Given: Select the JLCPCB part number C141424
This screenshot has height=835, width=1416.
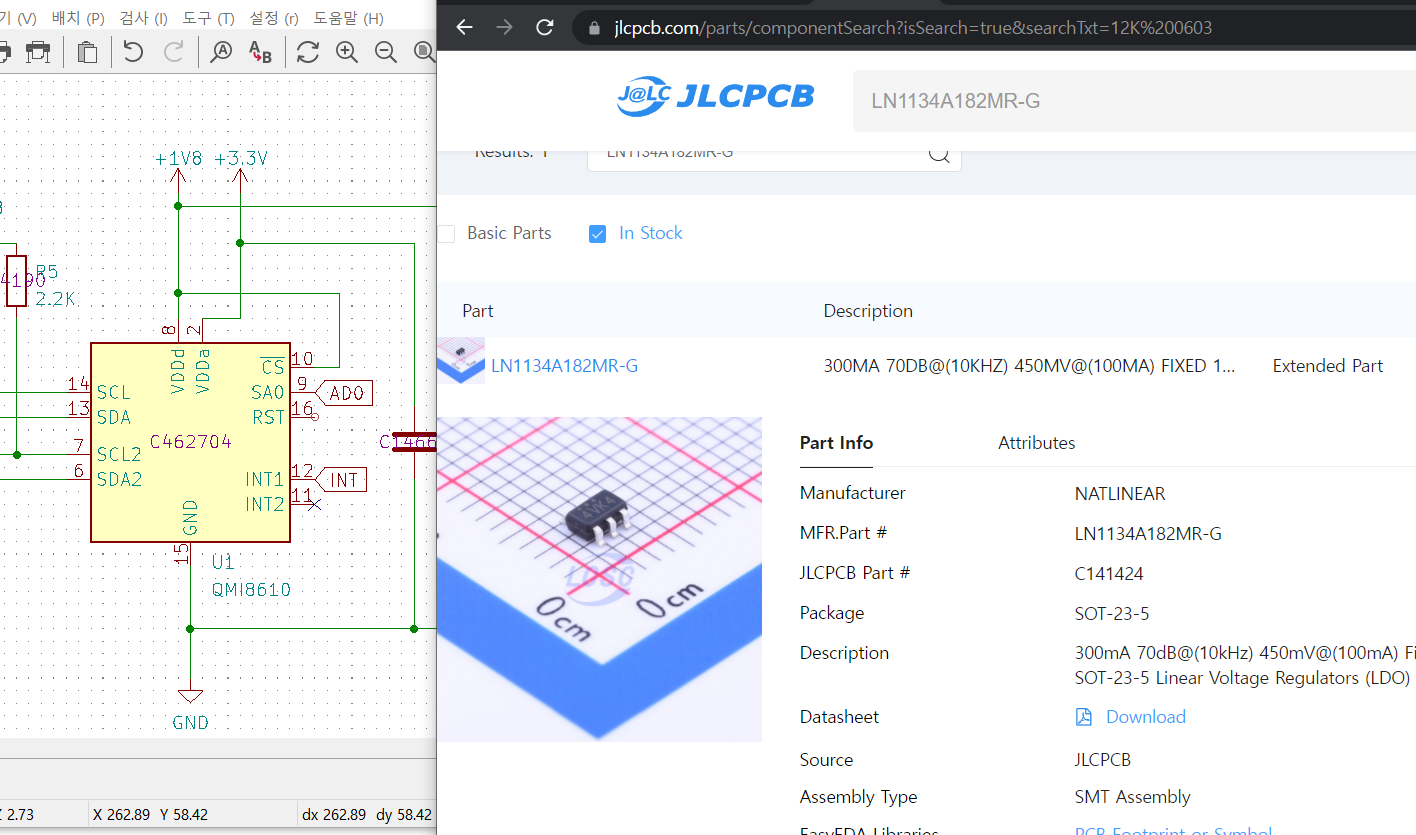Looking at the screenshot, I should (1109, 574).
